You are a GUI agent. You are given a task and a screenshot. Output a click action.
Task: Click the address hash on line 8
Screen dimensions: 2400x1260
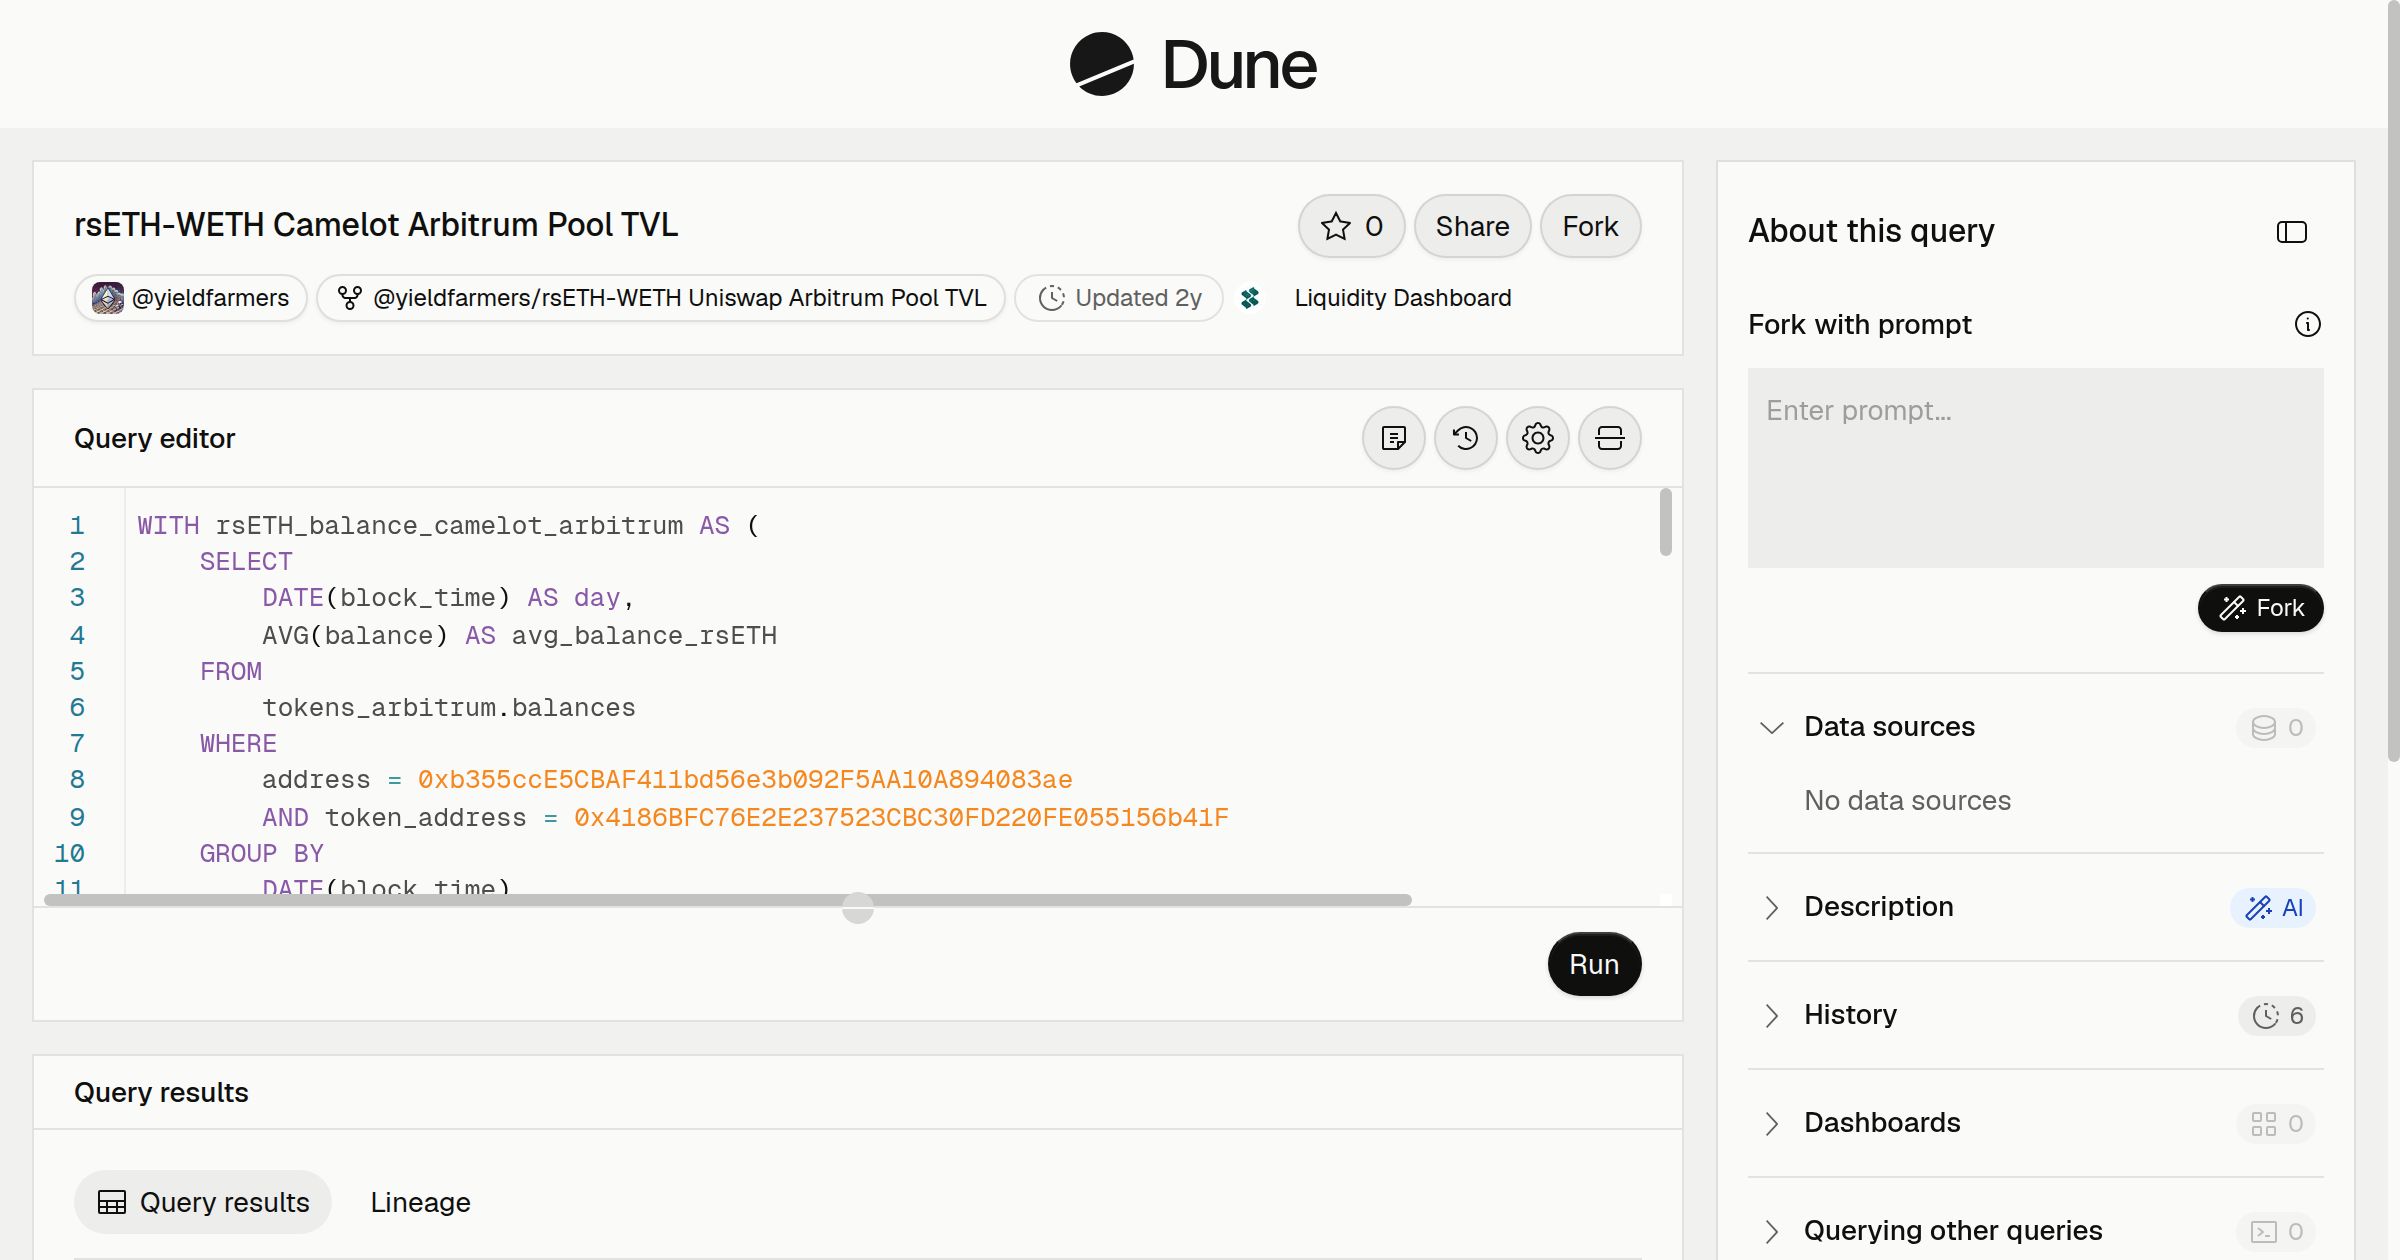pos(745,780)
